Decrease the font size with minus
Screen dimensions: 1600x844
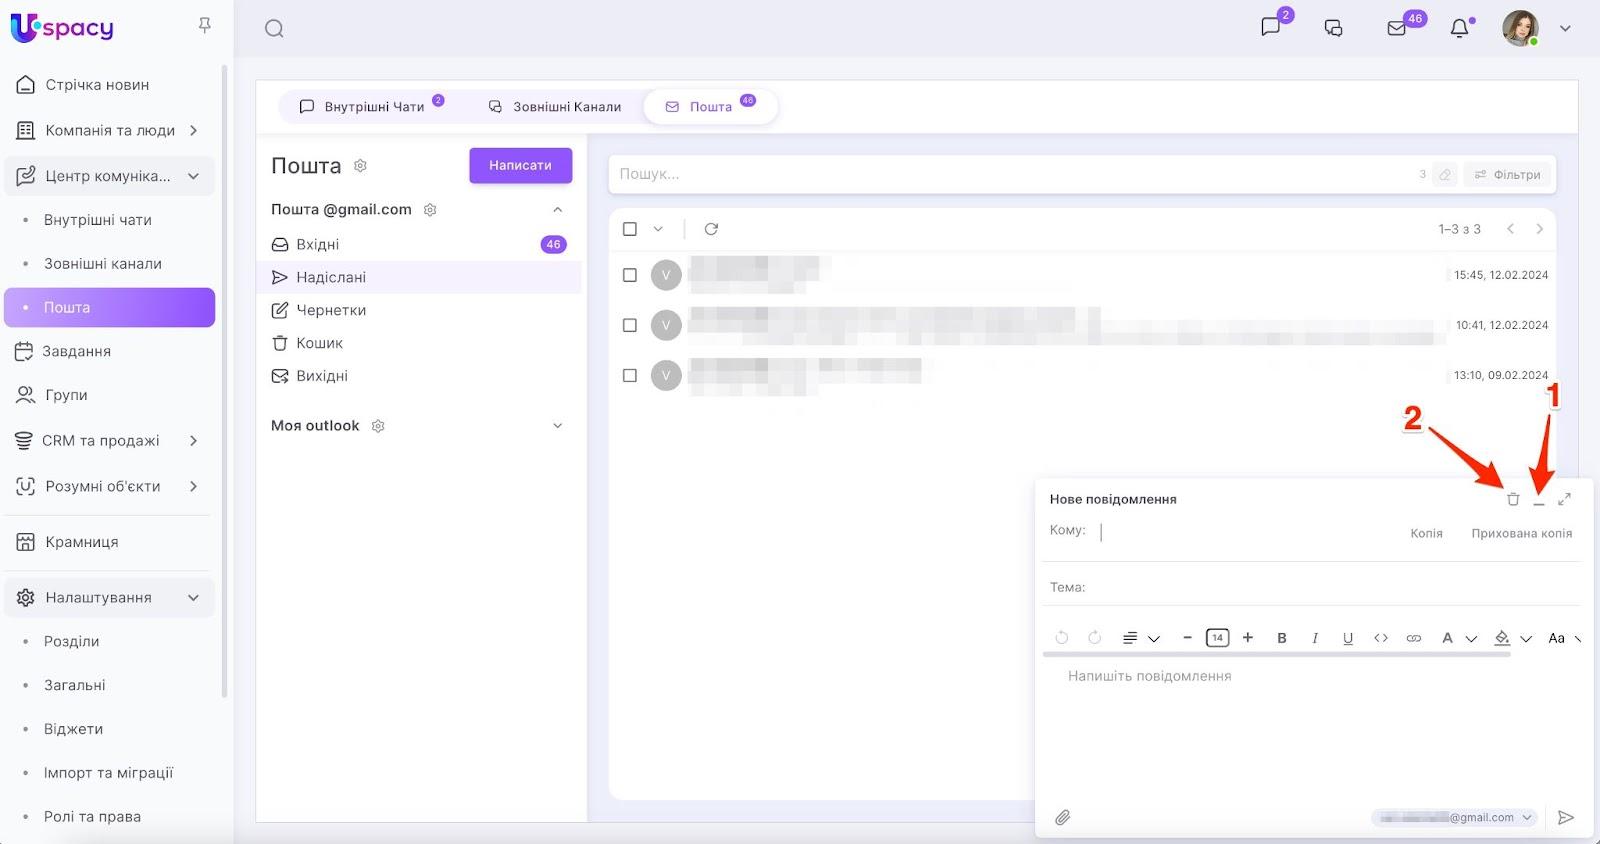tap(1187, 638)
